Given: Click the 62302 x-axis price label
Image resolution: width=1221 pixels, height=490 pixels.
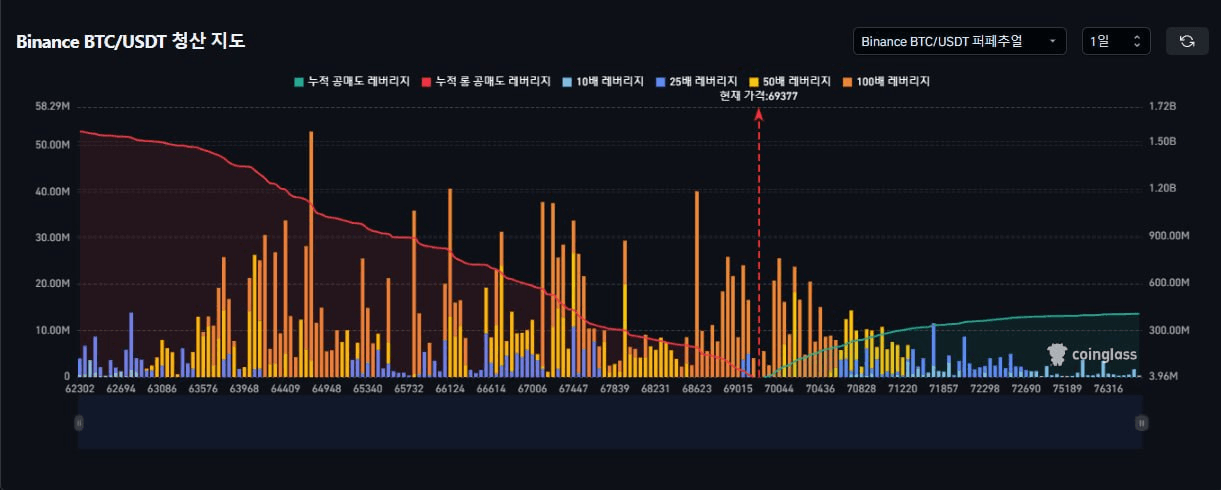Looking at the screenshot, I should click(82, 388).
